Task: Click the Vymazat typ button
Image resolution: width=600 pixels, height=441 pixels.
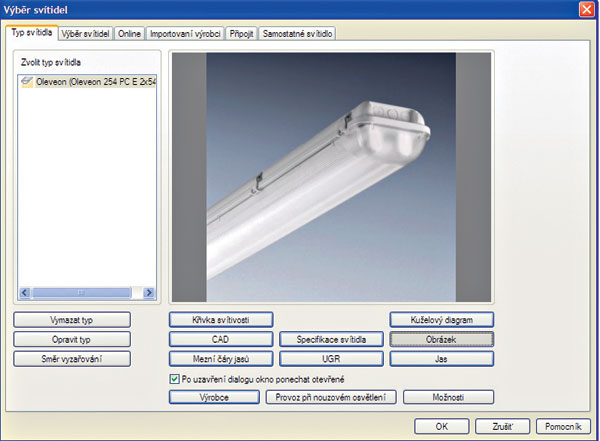Action: click(72, 320)
